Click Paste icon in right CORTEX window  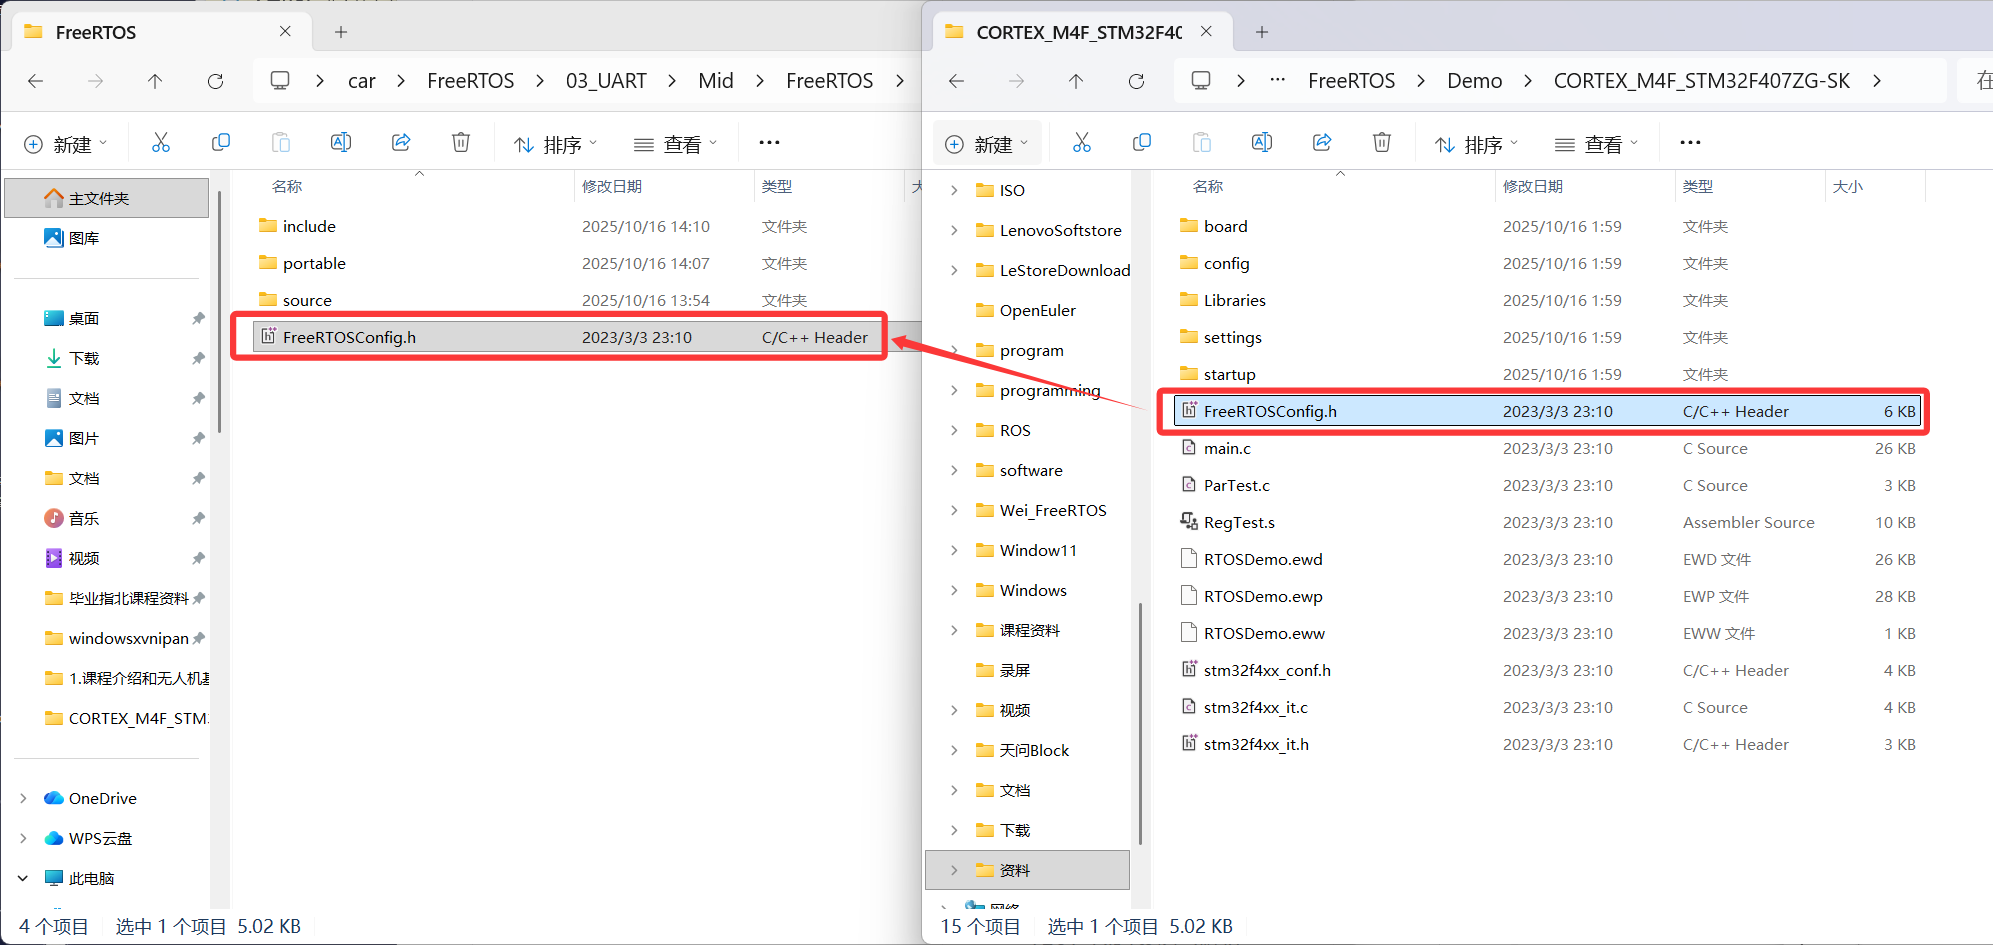[1202, 143]
